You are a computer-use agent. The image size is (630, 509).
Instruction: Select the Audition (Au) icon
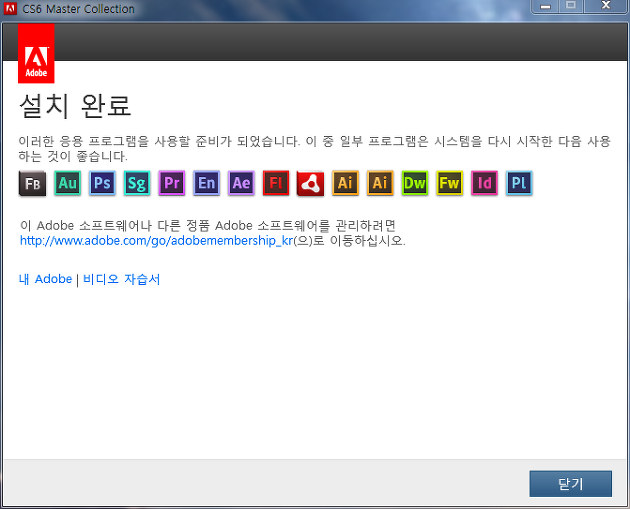(68, 183)
